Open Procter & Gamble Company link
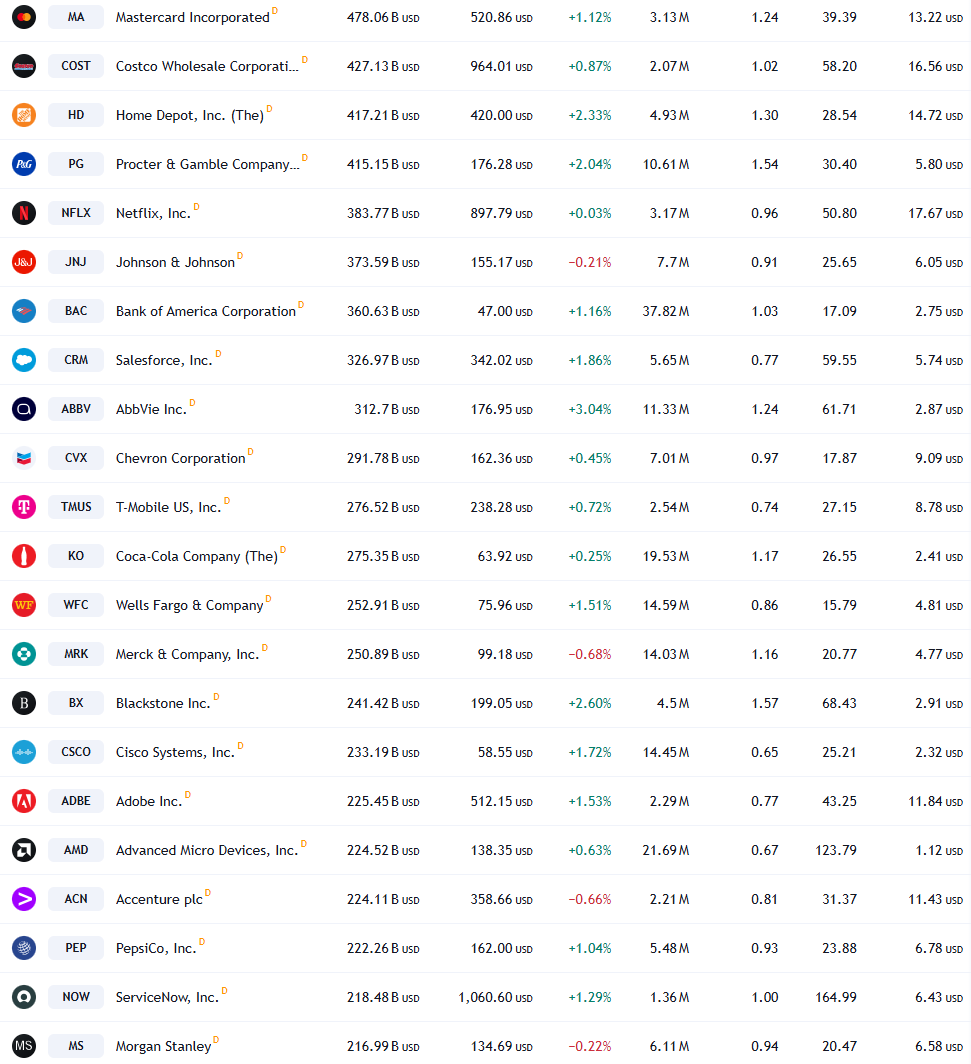The width and height of the screenshot is (971, 1064). click(x=207, y=164)
